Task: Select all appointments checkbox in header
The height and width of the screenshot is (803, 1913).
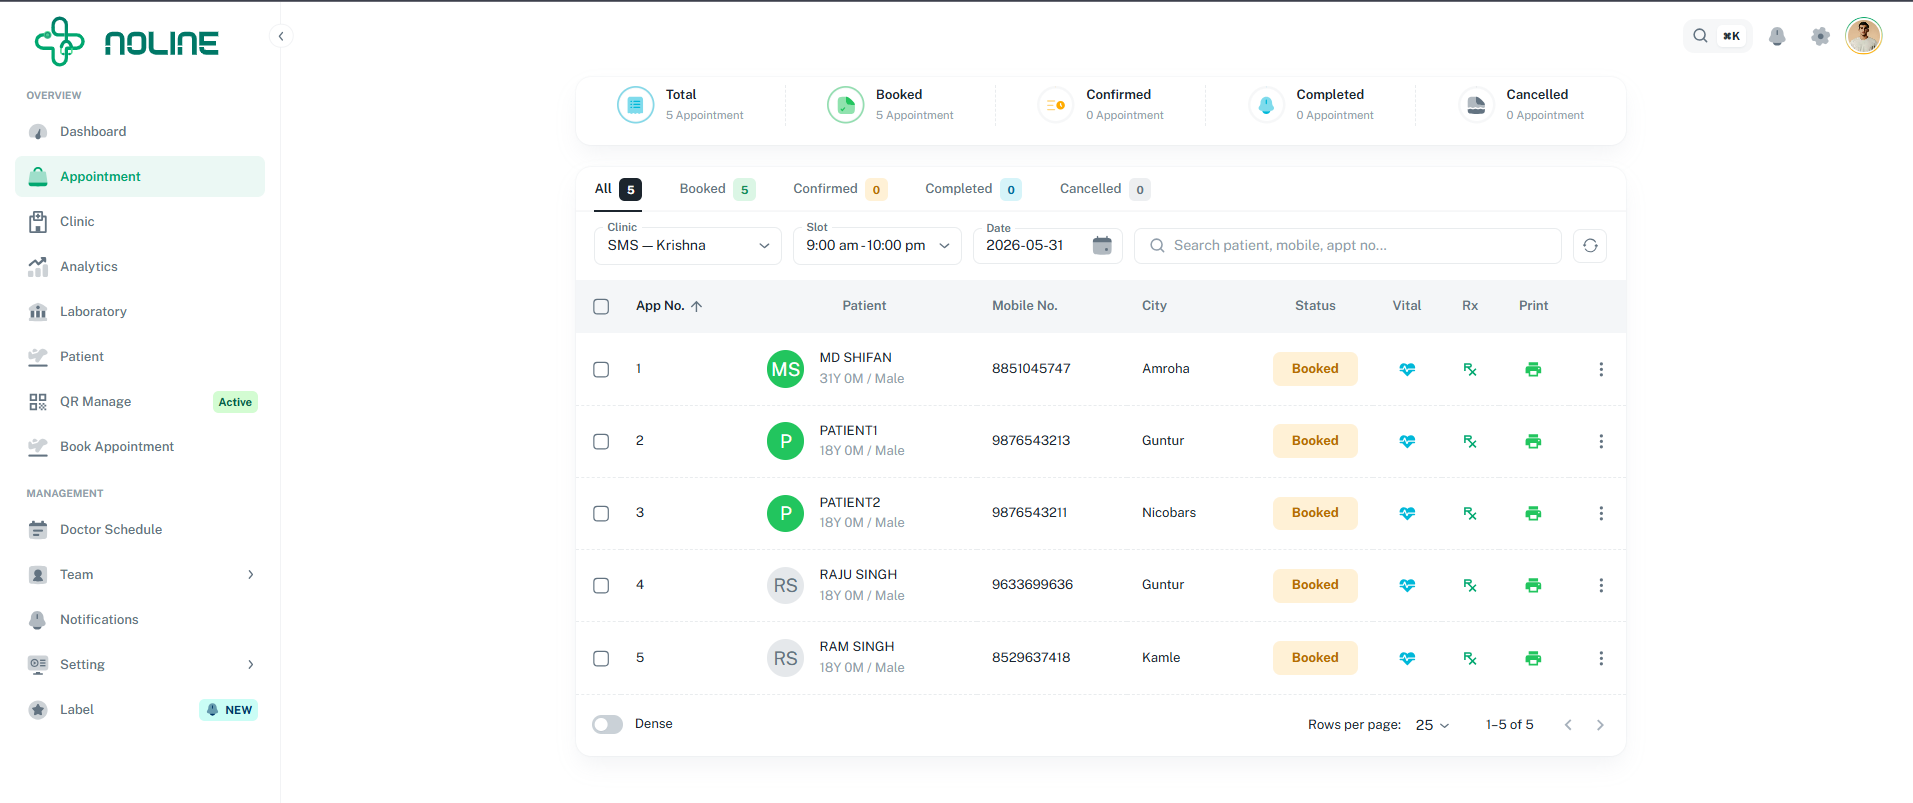Action: (x=601, y=306)
